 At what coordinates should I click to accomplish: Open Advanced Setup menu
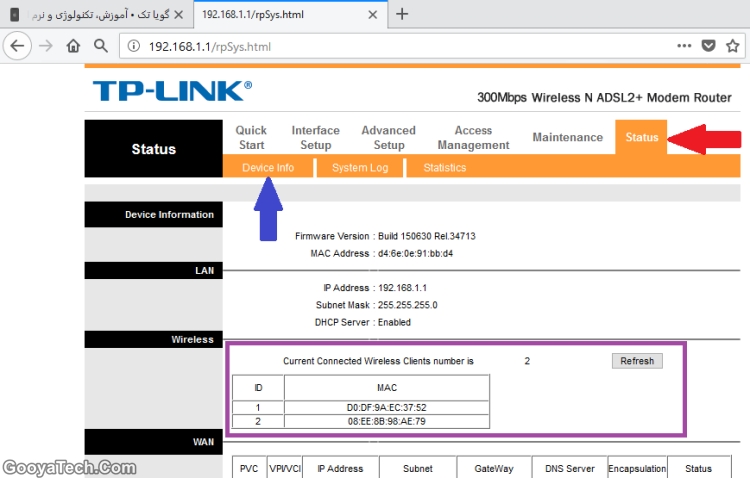[388, 137]
